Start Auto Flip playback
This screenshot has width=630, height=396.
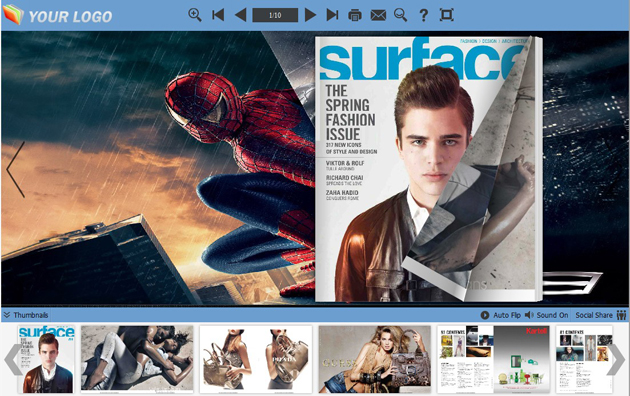pos(501,315)
